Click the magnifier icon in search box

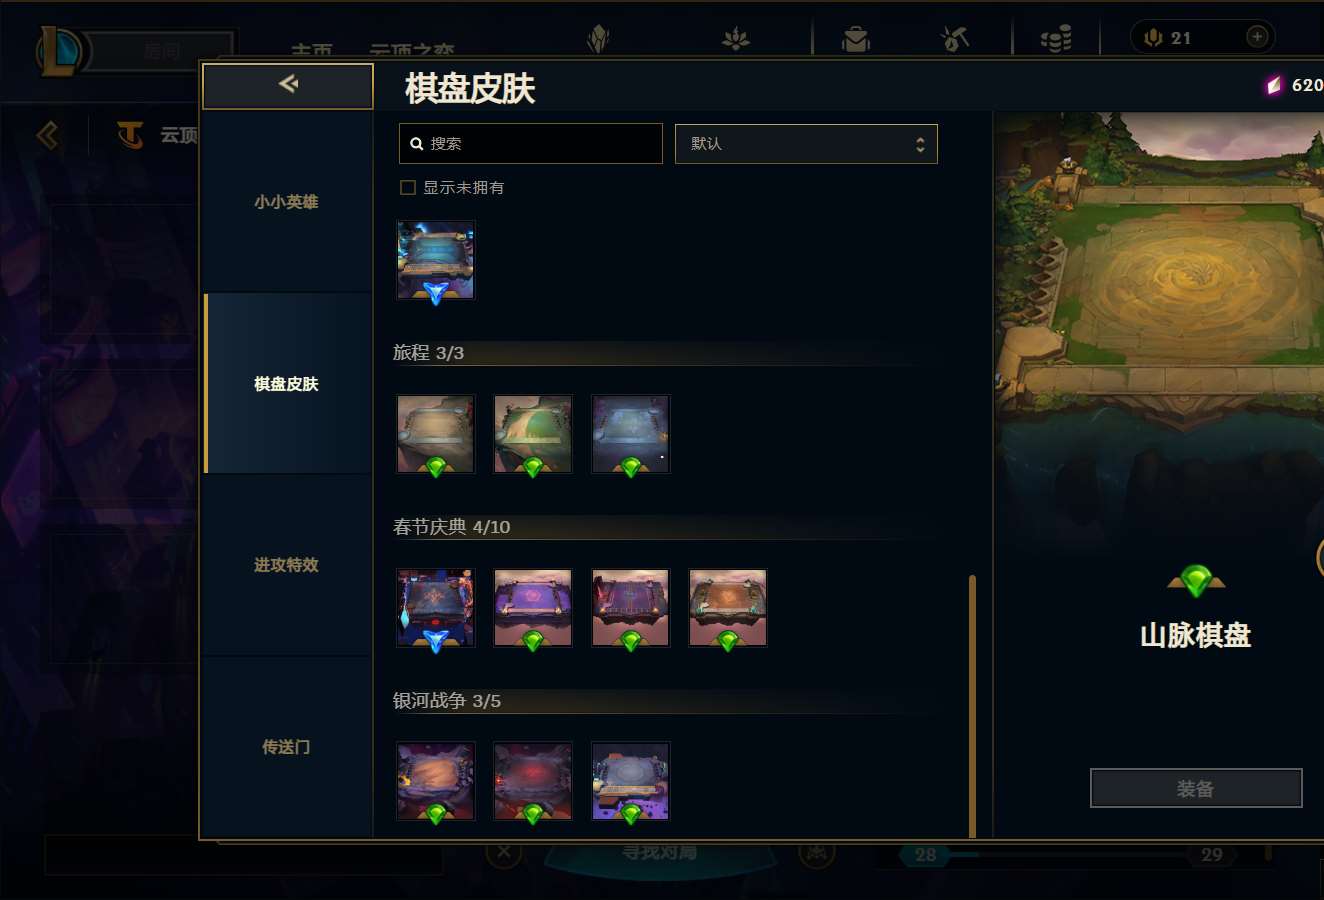pyautogui.click(x=417, y=144)
